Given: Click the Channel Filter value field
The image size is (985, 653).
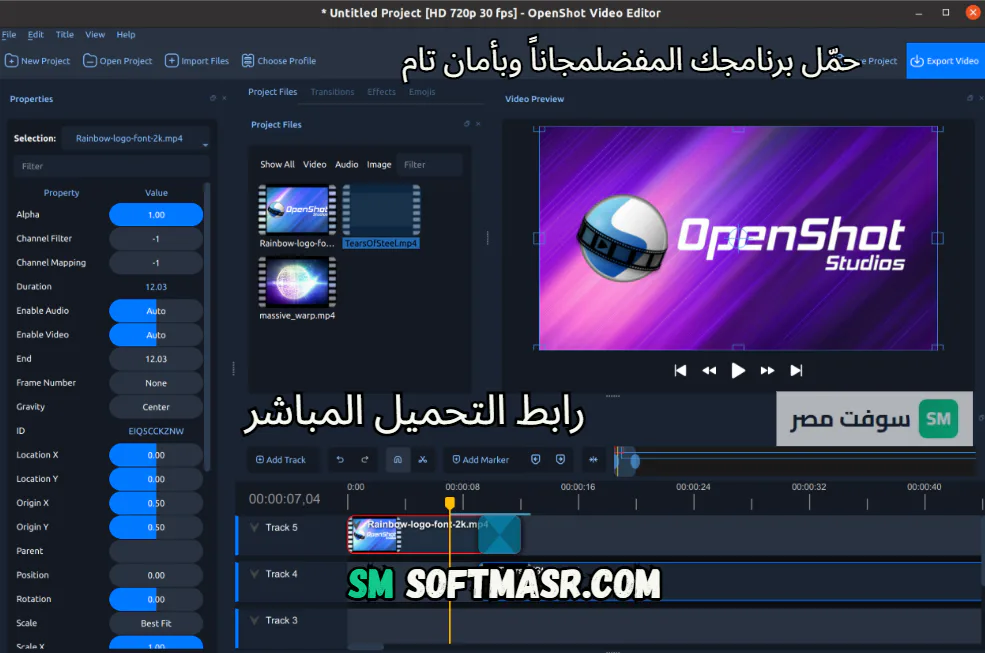Looking at the screenshot, I should tap(156, 239).
